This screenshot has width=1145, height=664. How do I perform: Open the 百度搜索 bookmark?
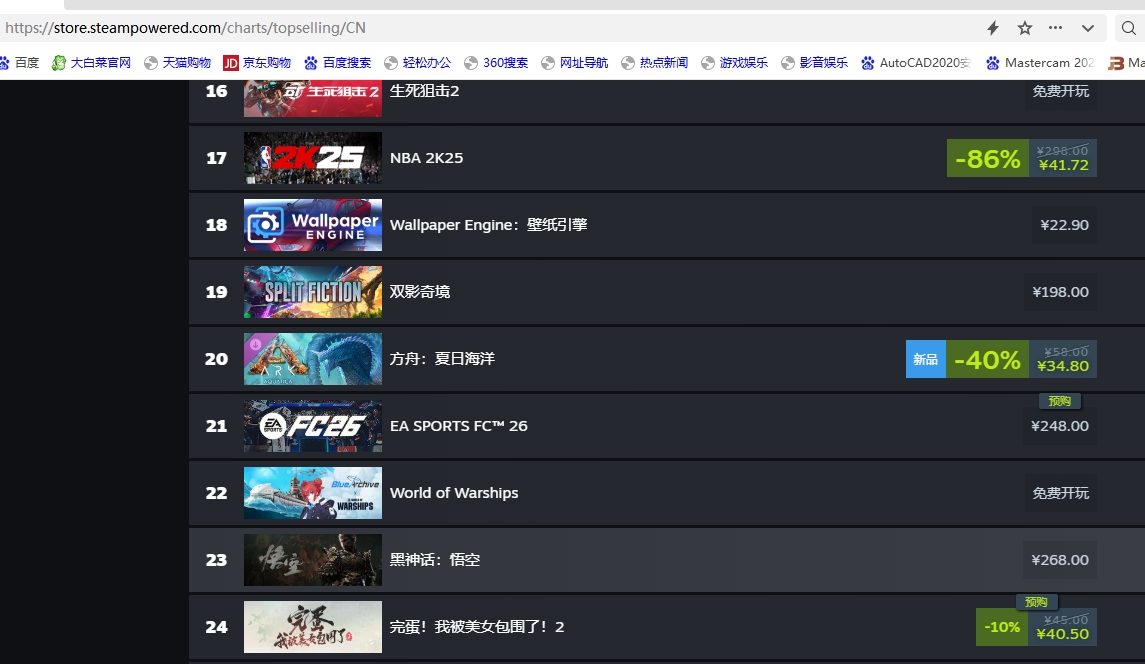[337, 63]
